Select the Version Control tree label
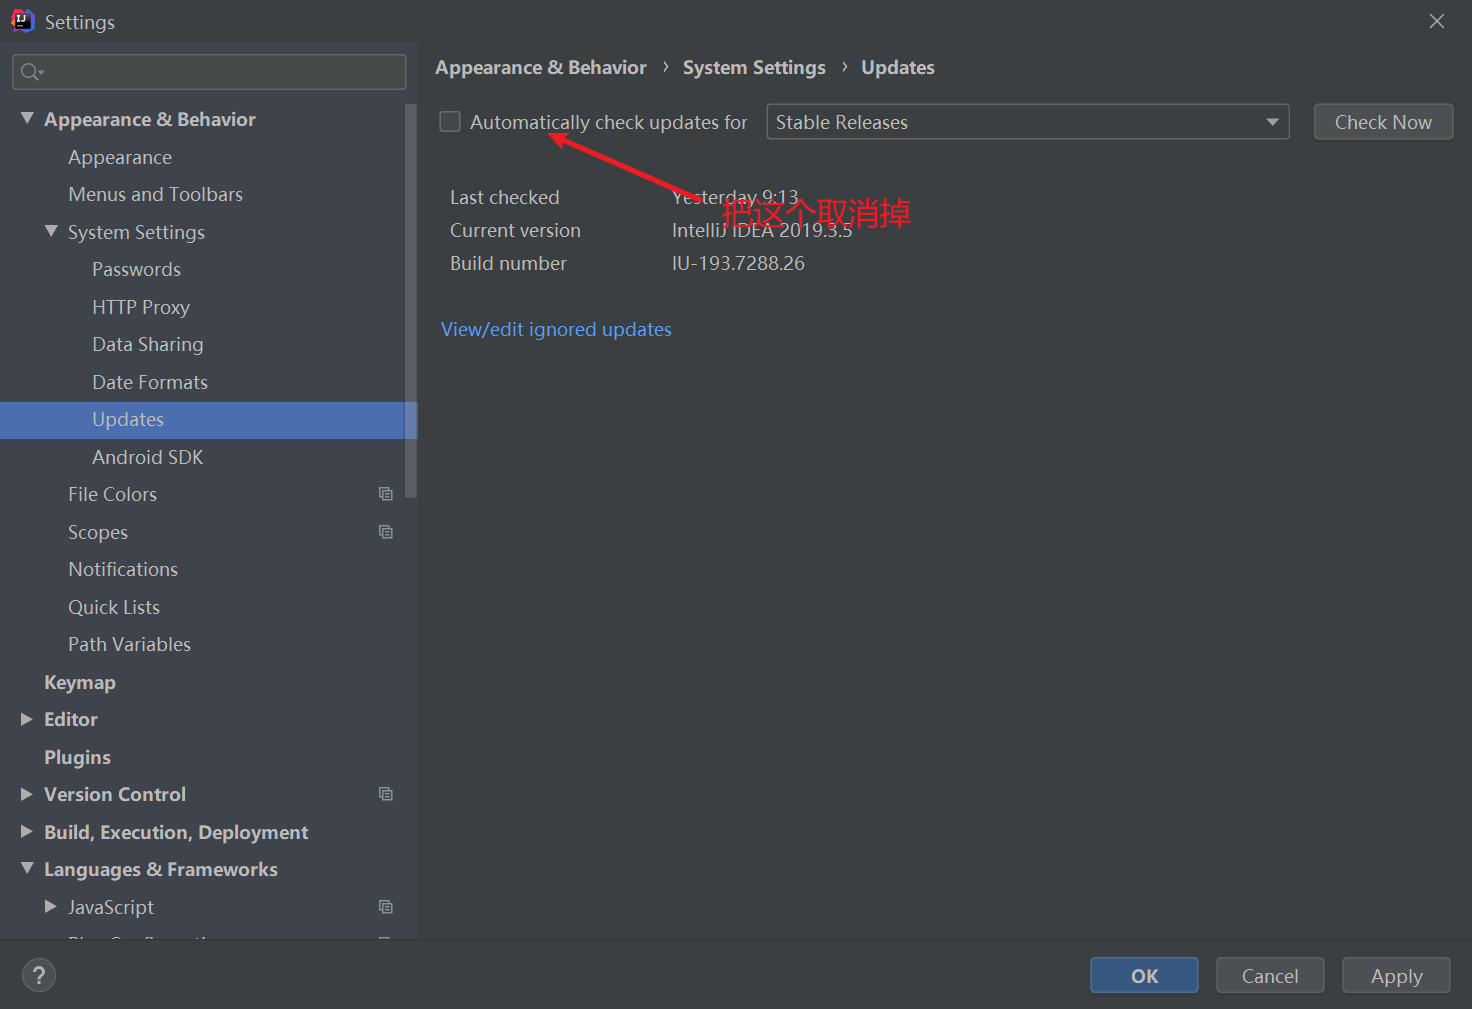Image resolution: width=1472 pixels, height=1009 pixels. [115, 794]
